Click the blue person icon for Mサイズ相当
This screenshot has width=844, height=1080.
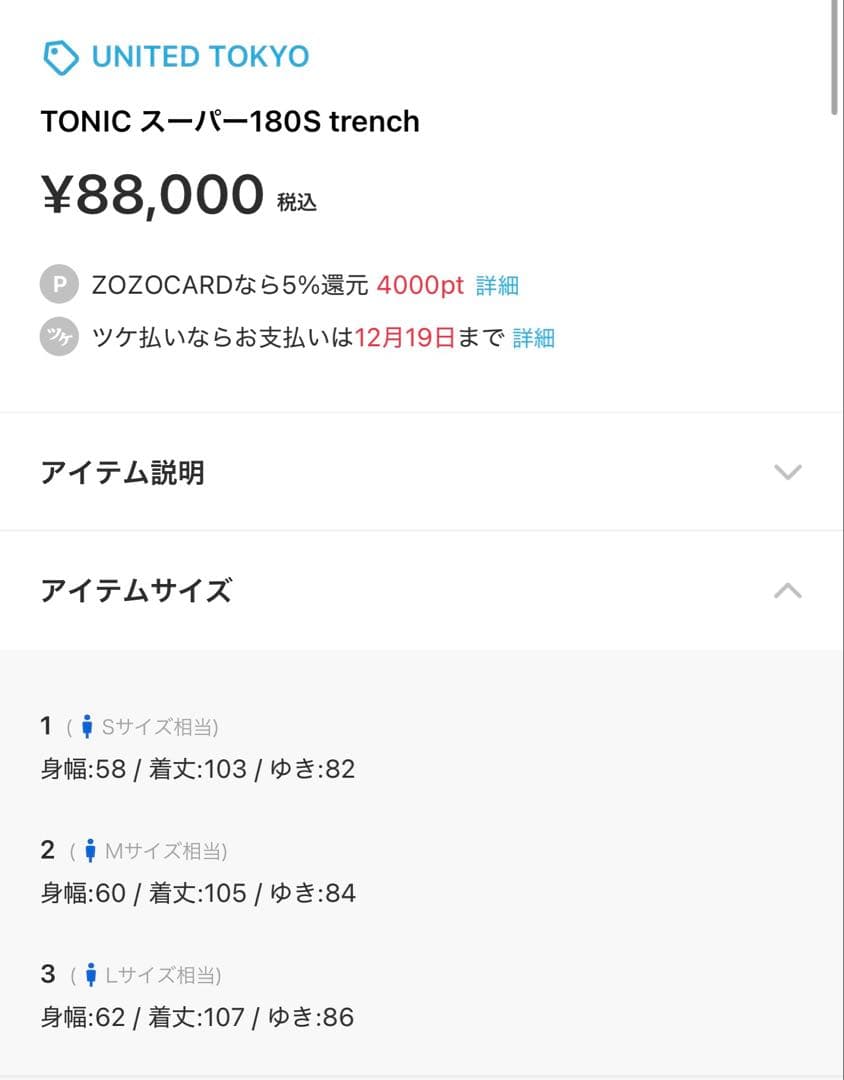pos(90,851)
